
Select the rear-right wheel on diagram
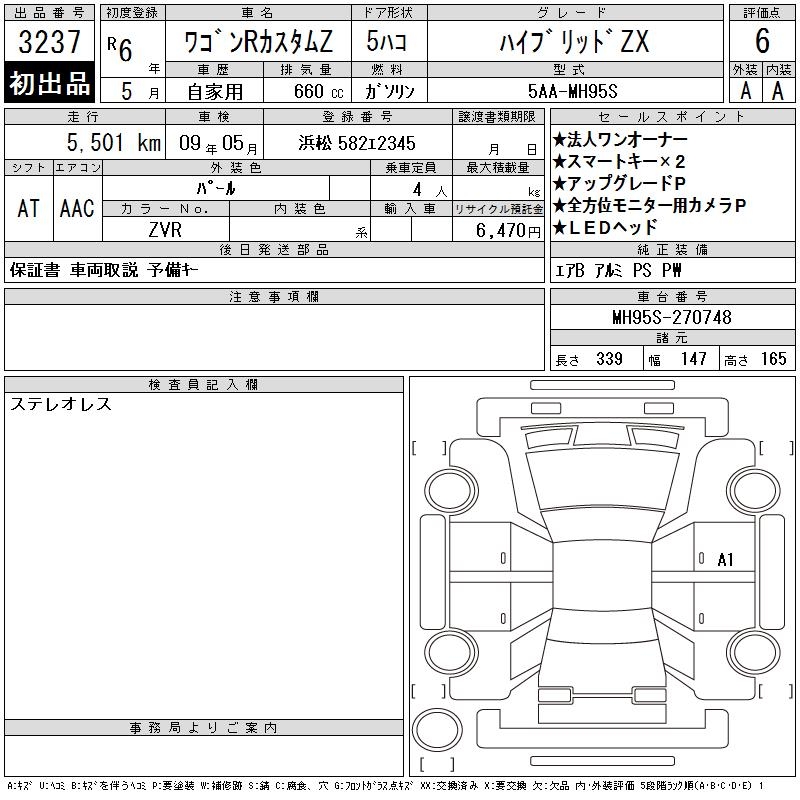[754, 652]
